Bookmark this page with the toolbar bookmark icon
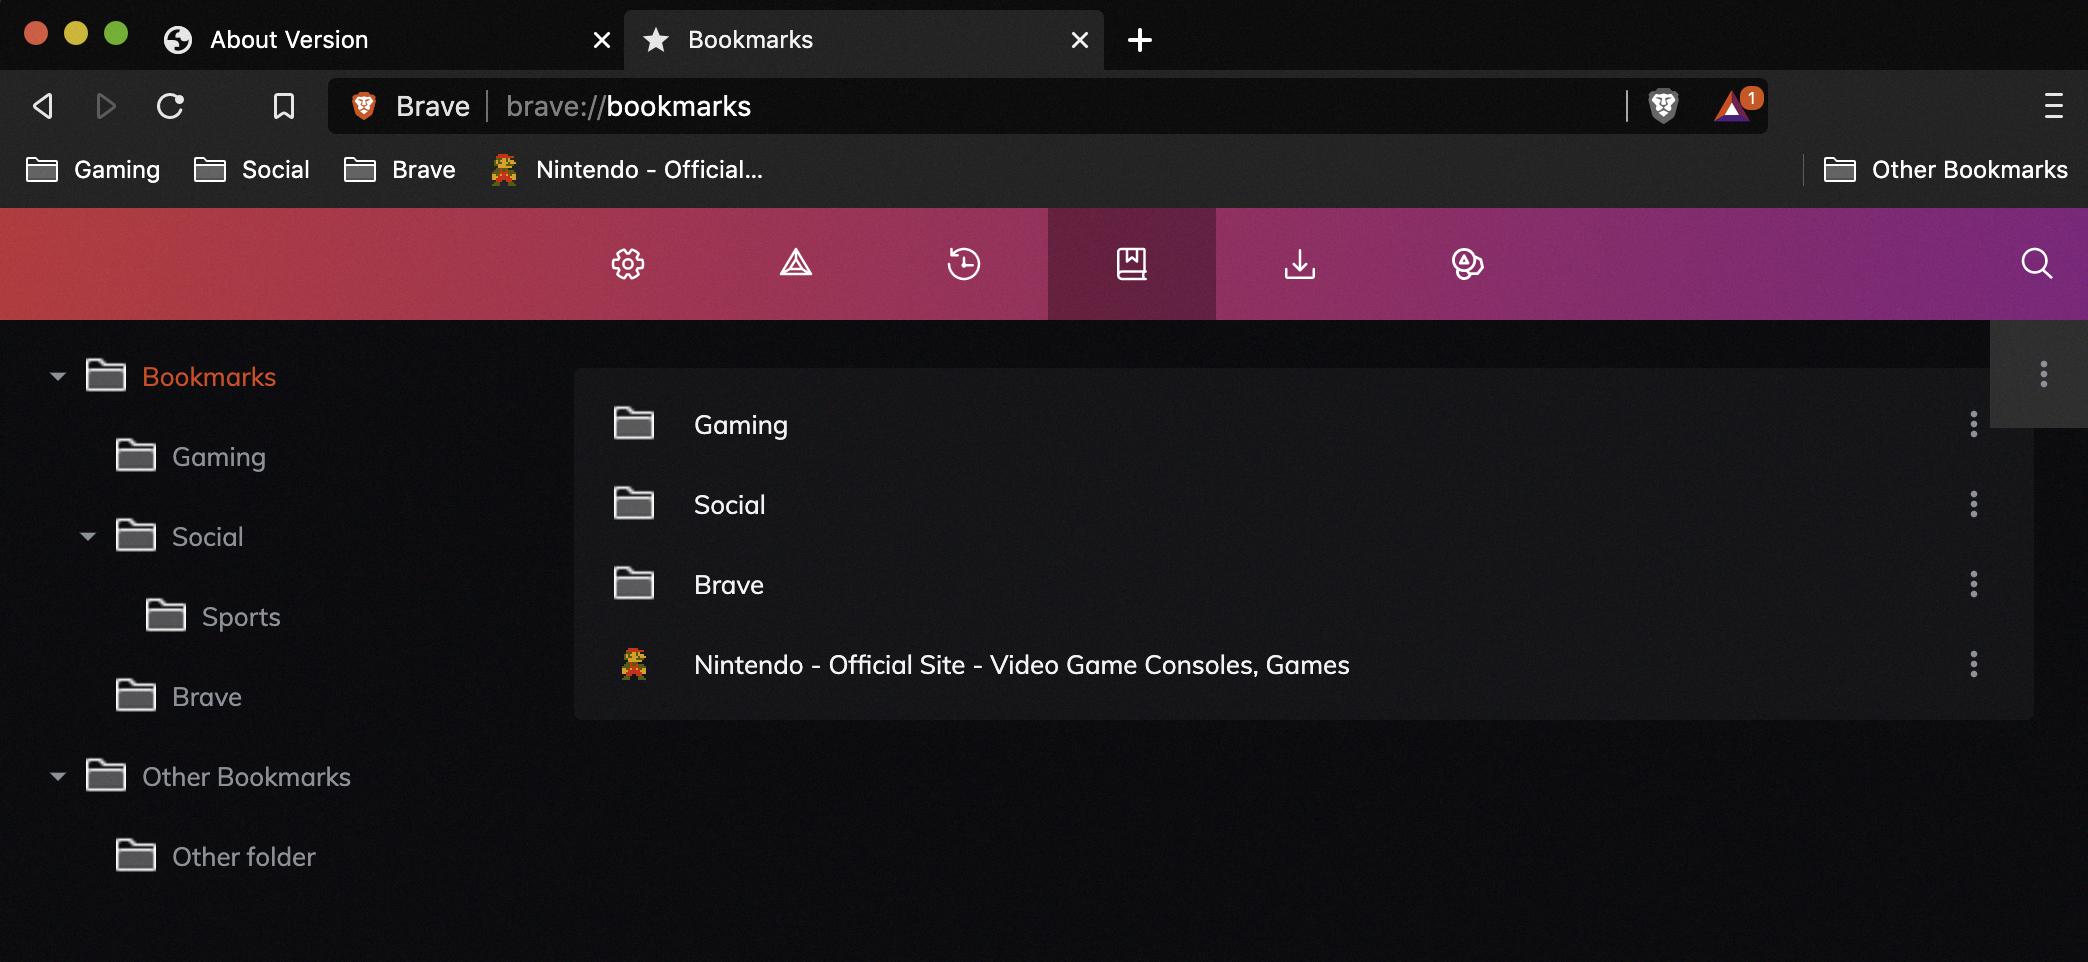This screenshot has width=2088, height=962. [x=284, y=106]
